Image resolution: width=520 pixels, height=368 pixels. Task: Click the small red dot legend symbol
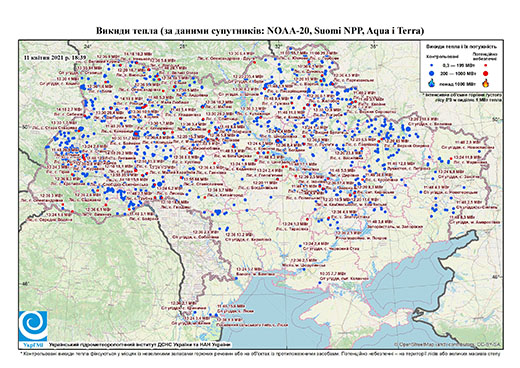click(x=486, y=66)
